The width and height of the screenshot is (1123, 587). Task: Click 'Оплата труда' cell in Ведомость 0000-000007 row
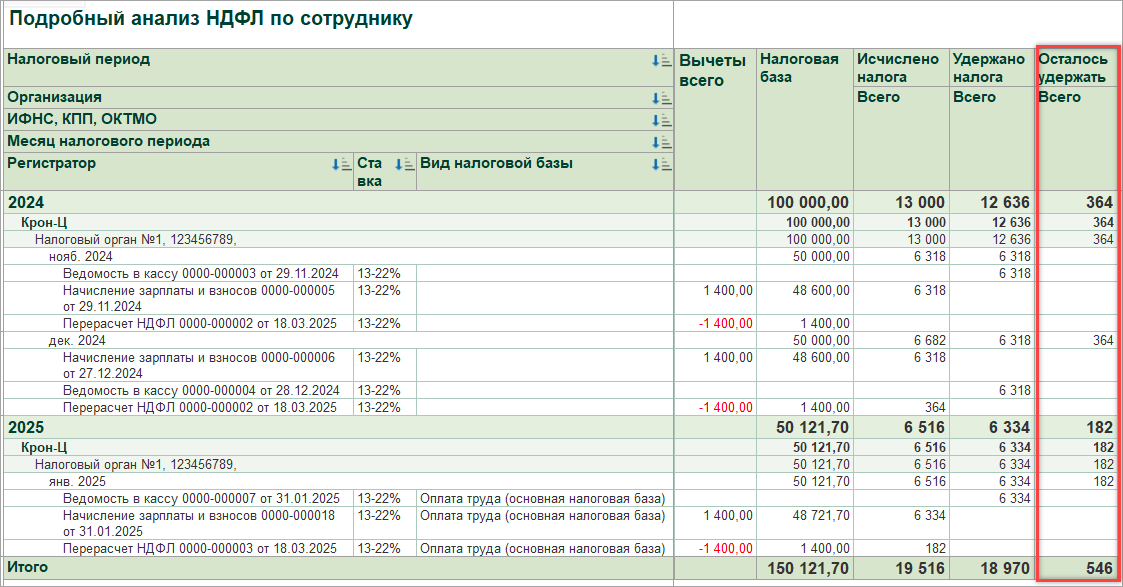543,499
